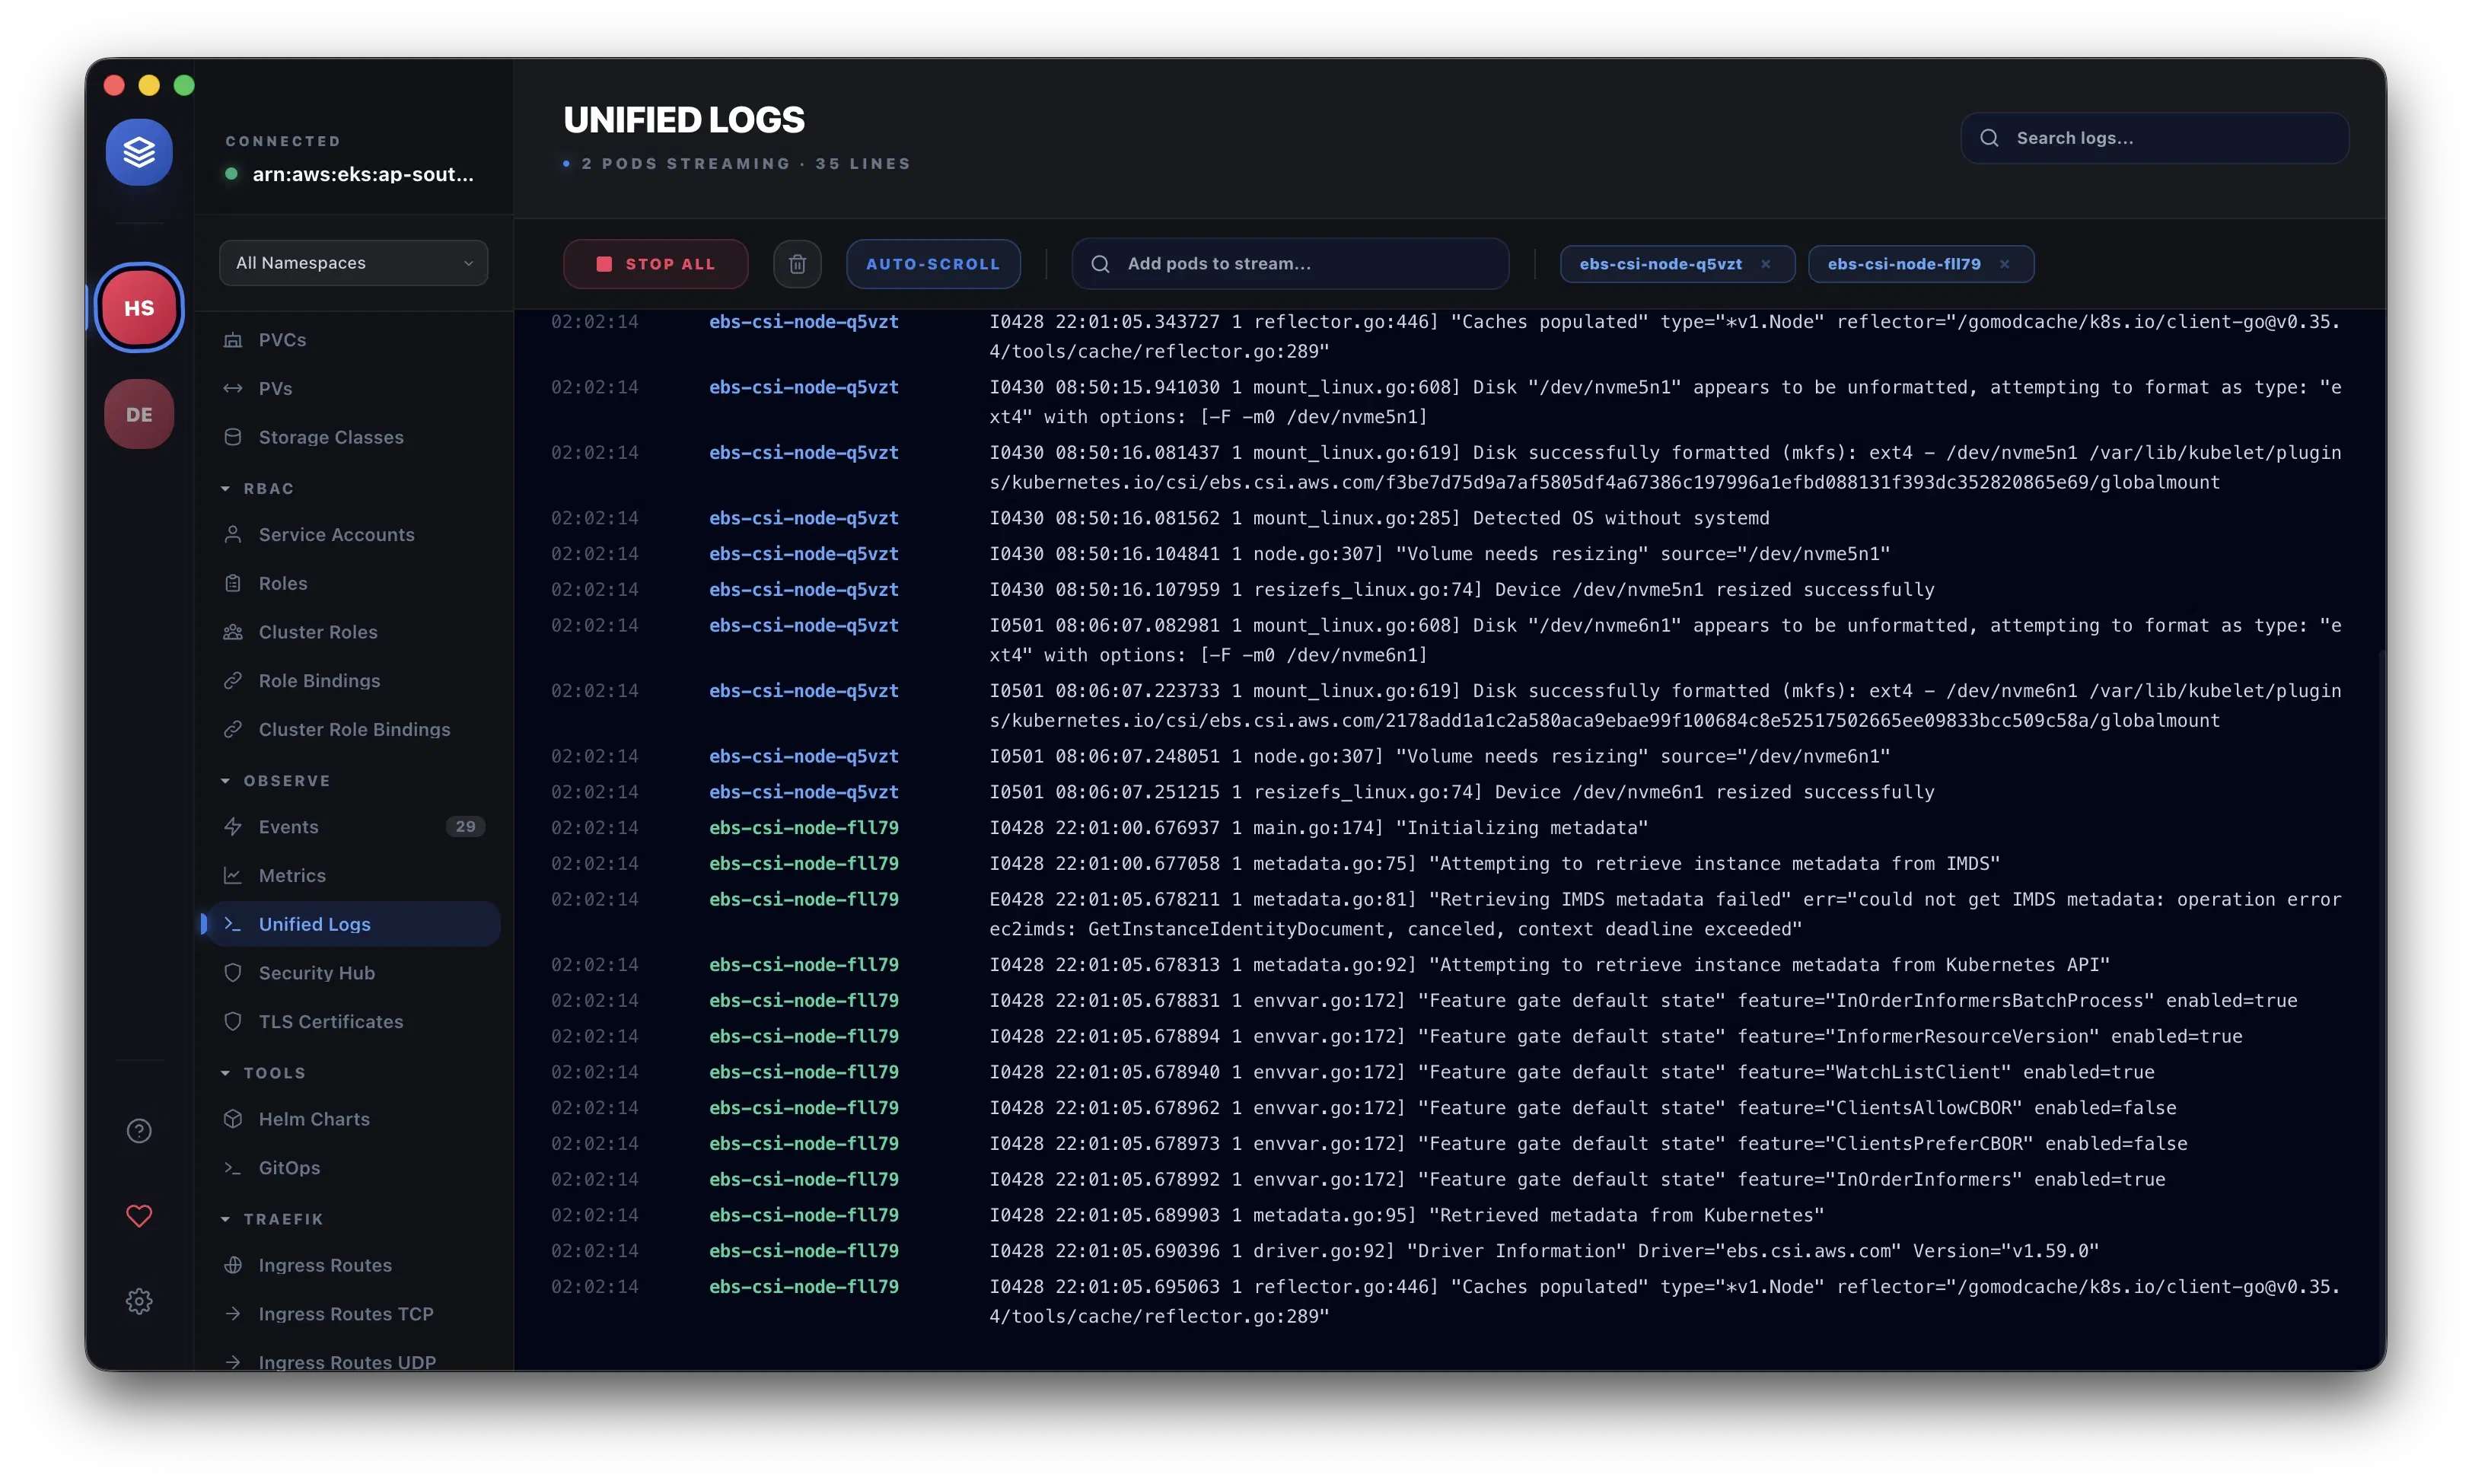Open the help question-mark icon
The height and width of the screenshot is (1484, 2472).
(139, 1131)
